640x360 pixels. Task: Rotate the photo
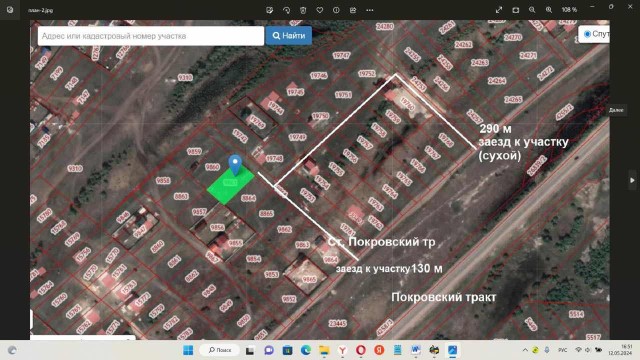[x=287, y=10]
